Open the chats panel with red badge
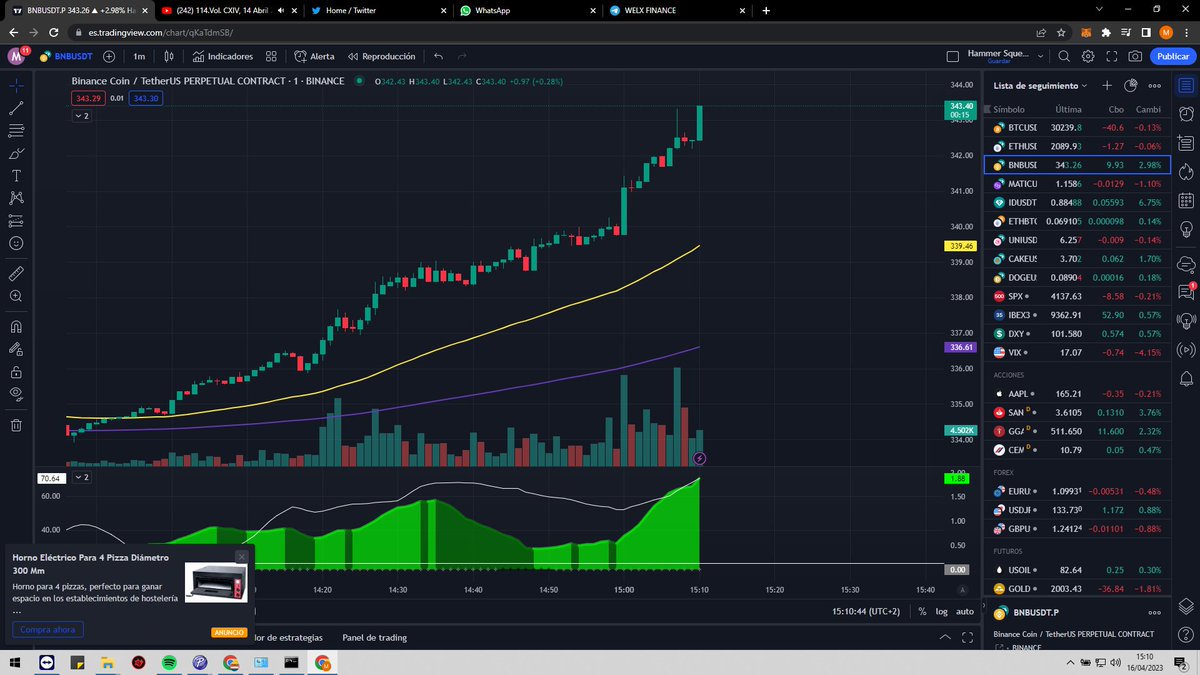The width and height of the screenshot is (1200, 675). (1186, 291)
